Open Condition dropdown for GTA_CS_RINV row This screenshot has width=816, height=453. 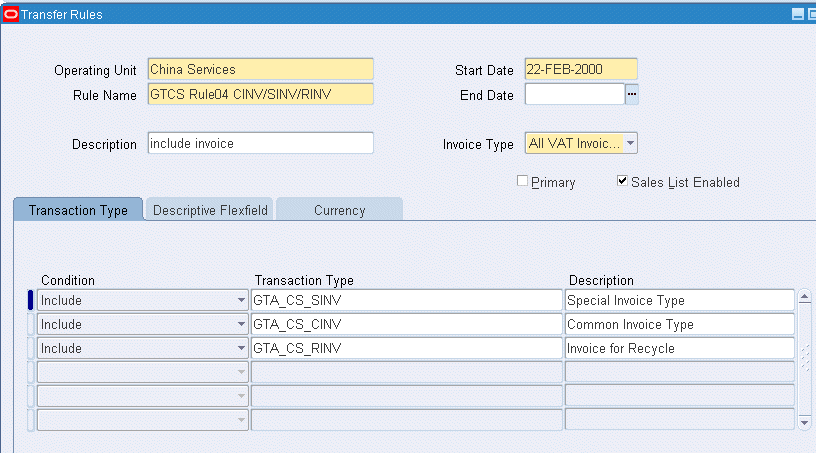[241, 348]
